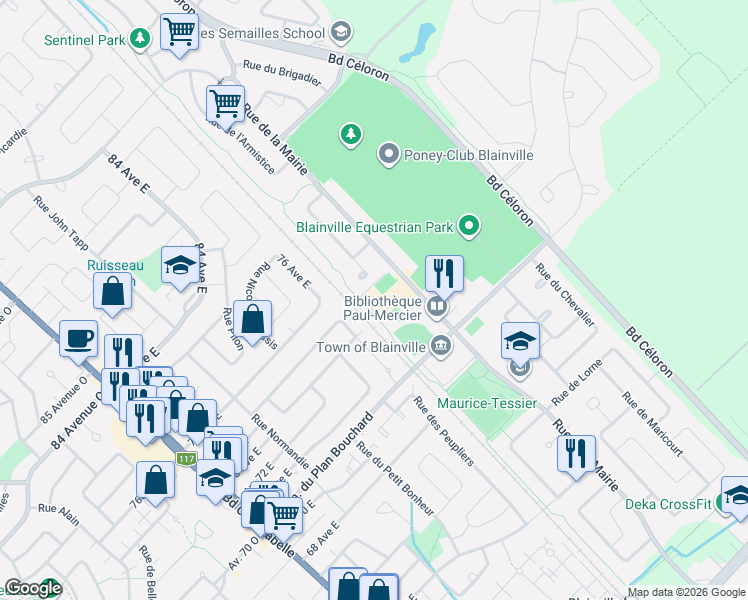Click the Rue des Peupliers street label
748x600 pixels.
click(x=444, y=431)
